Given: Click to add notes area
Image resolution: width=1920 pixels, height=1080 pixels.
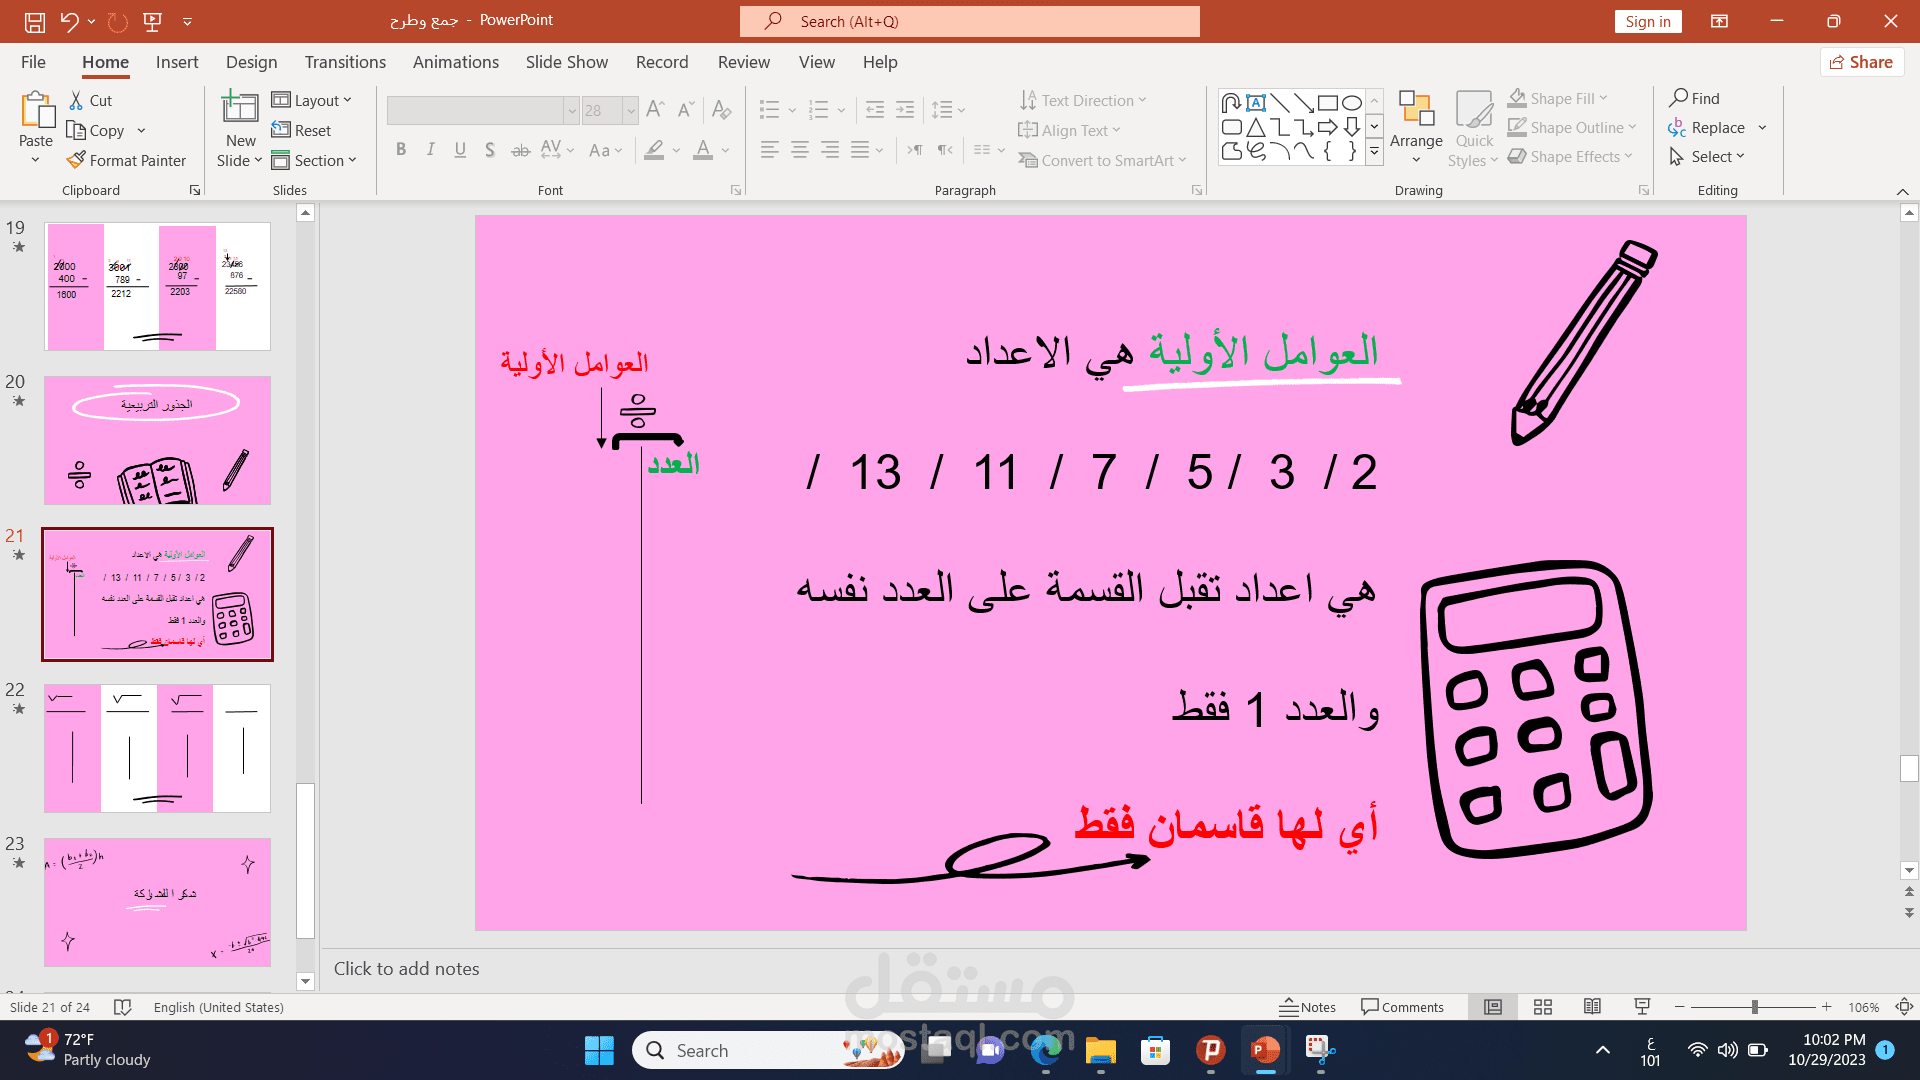Looking at the screenshot, I should pyautogui.click(x=1110, y=968).
